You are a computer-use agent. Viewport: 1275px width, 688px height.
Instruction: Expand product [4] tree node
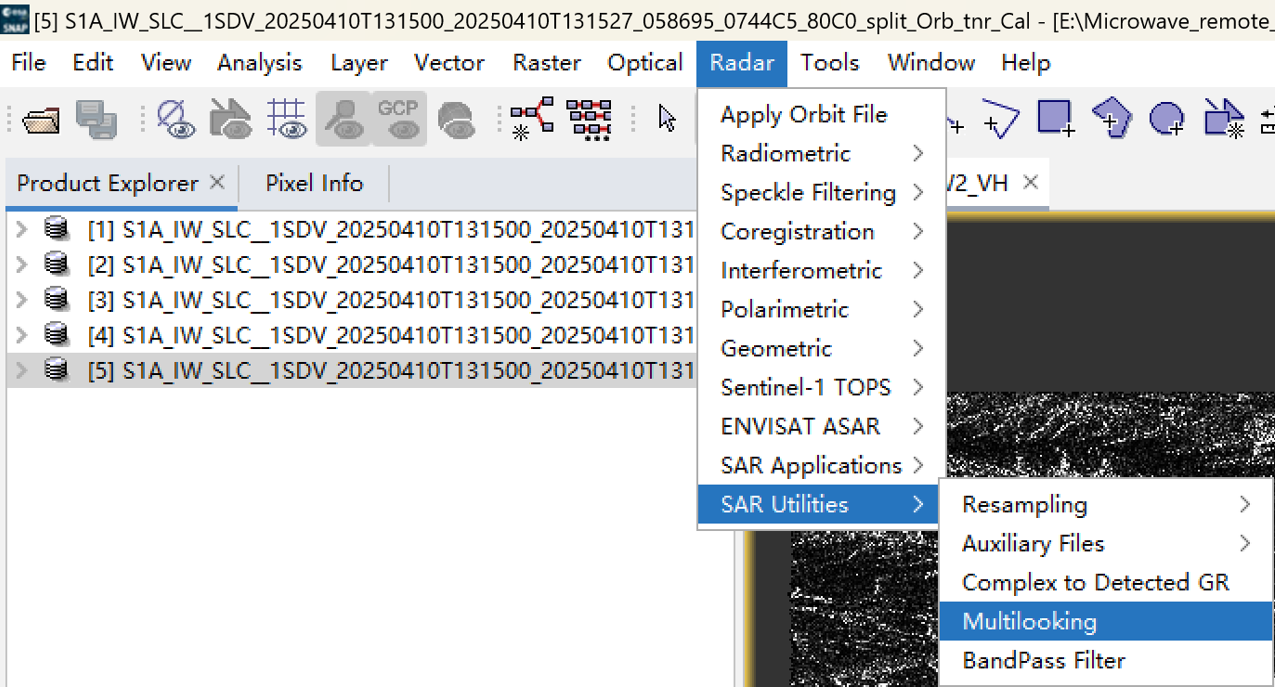coord(22,335)
